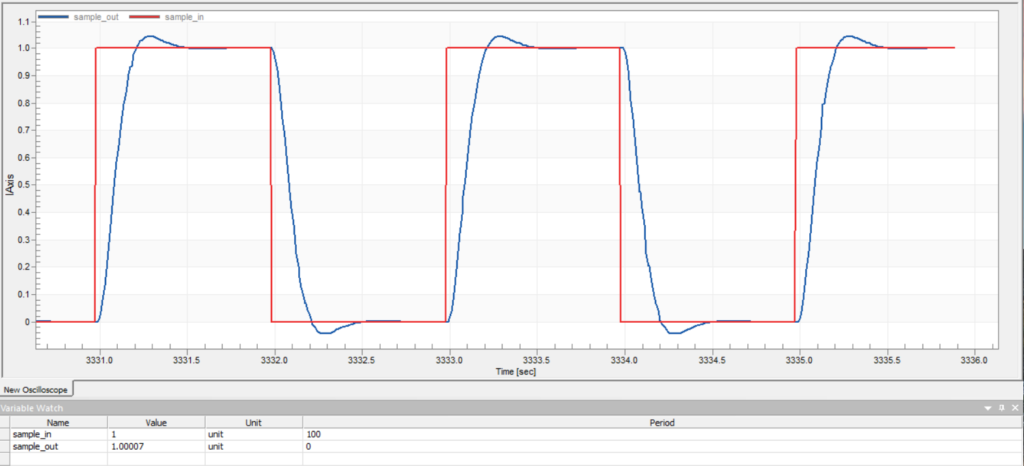
Task: Click the 3336.0 tick on the time axis
Action: coord(974,360)
